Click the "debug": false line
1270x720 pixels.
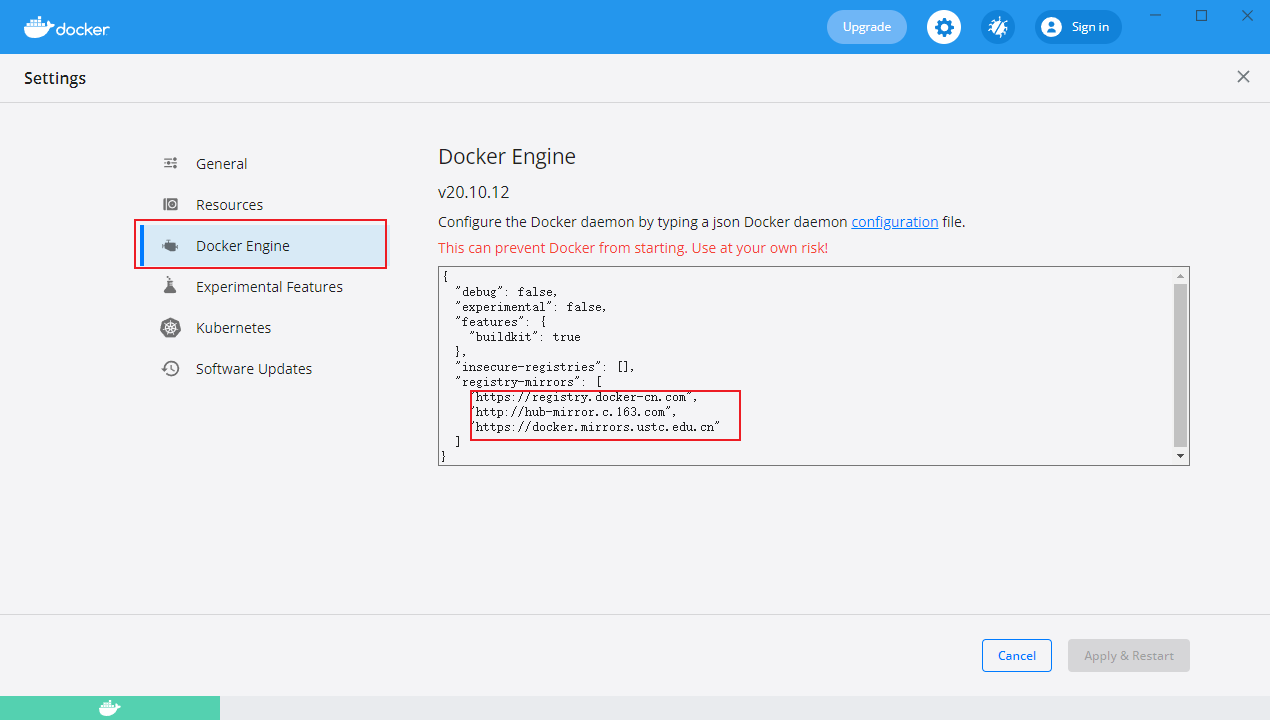(x=506, y=292)
